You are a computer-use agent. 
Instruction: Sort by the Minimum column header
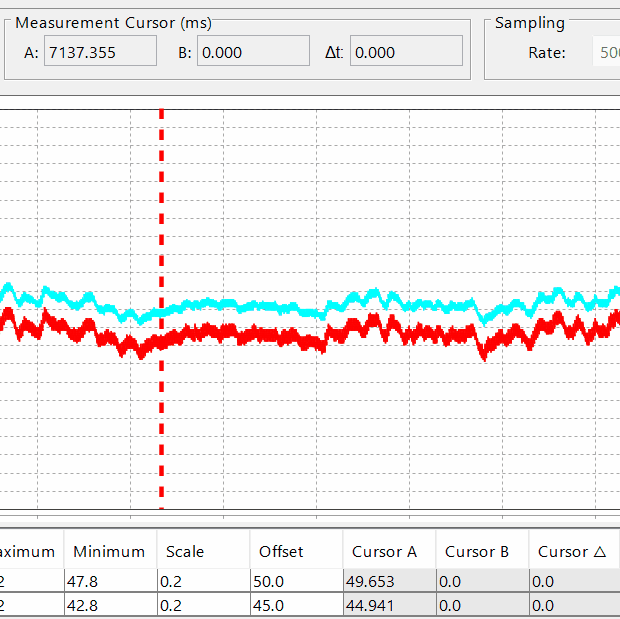[109, 551]
